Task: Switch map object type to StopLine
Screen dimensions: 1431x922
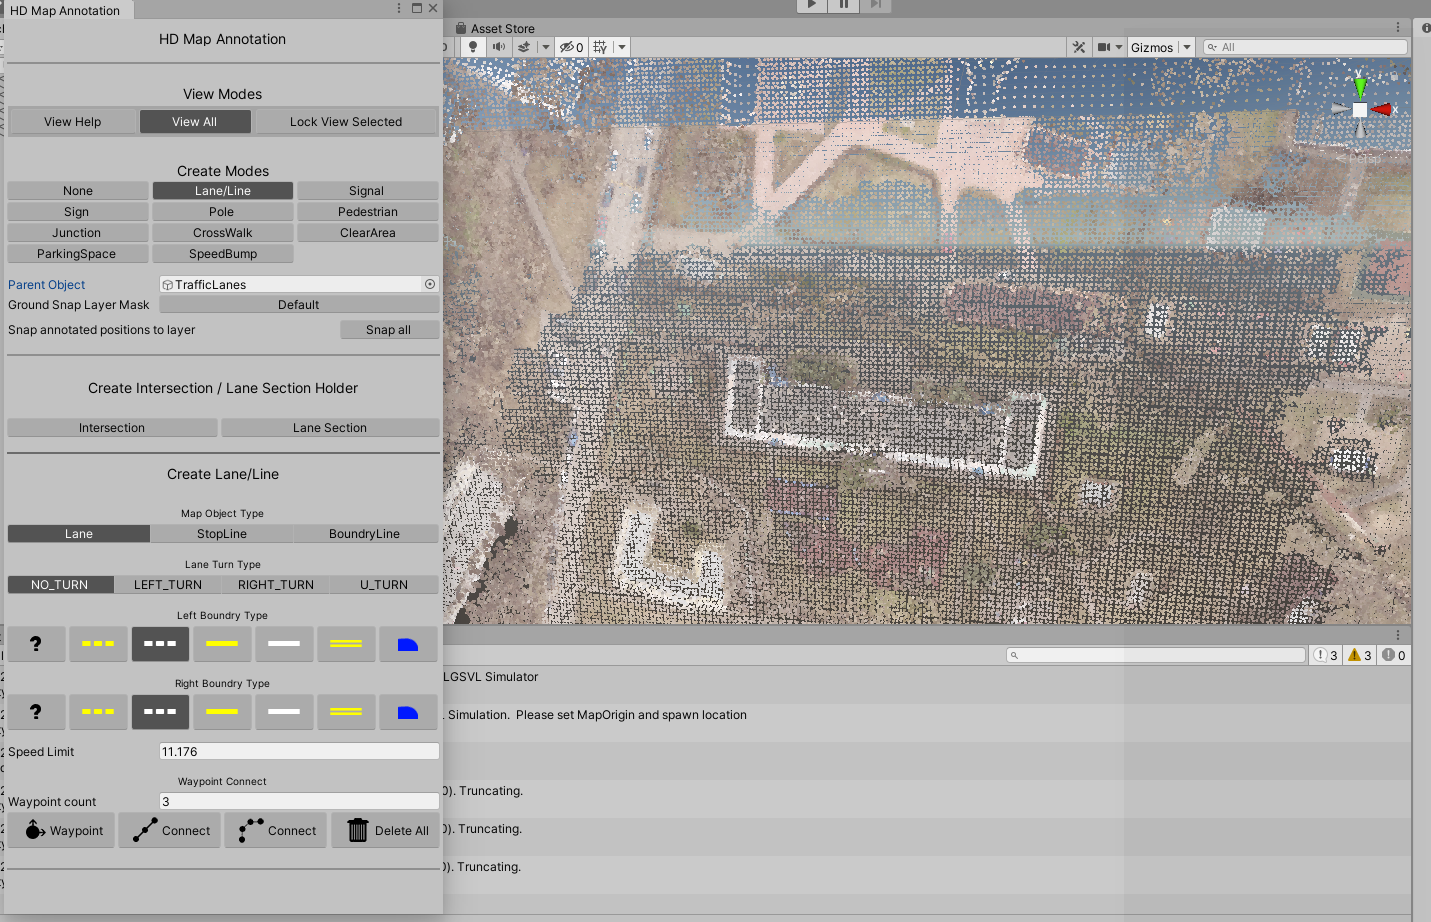Action: 221,533
